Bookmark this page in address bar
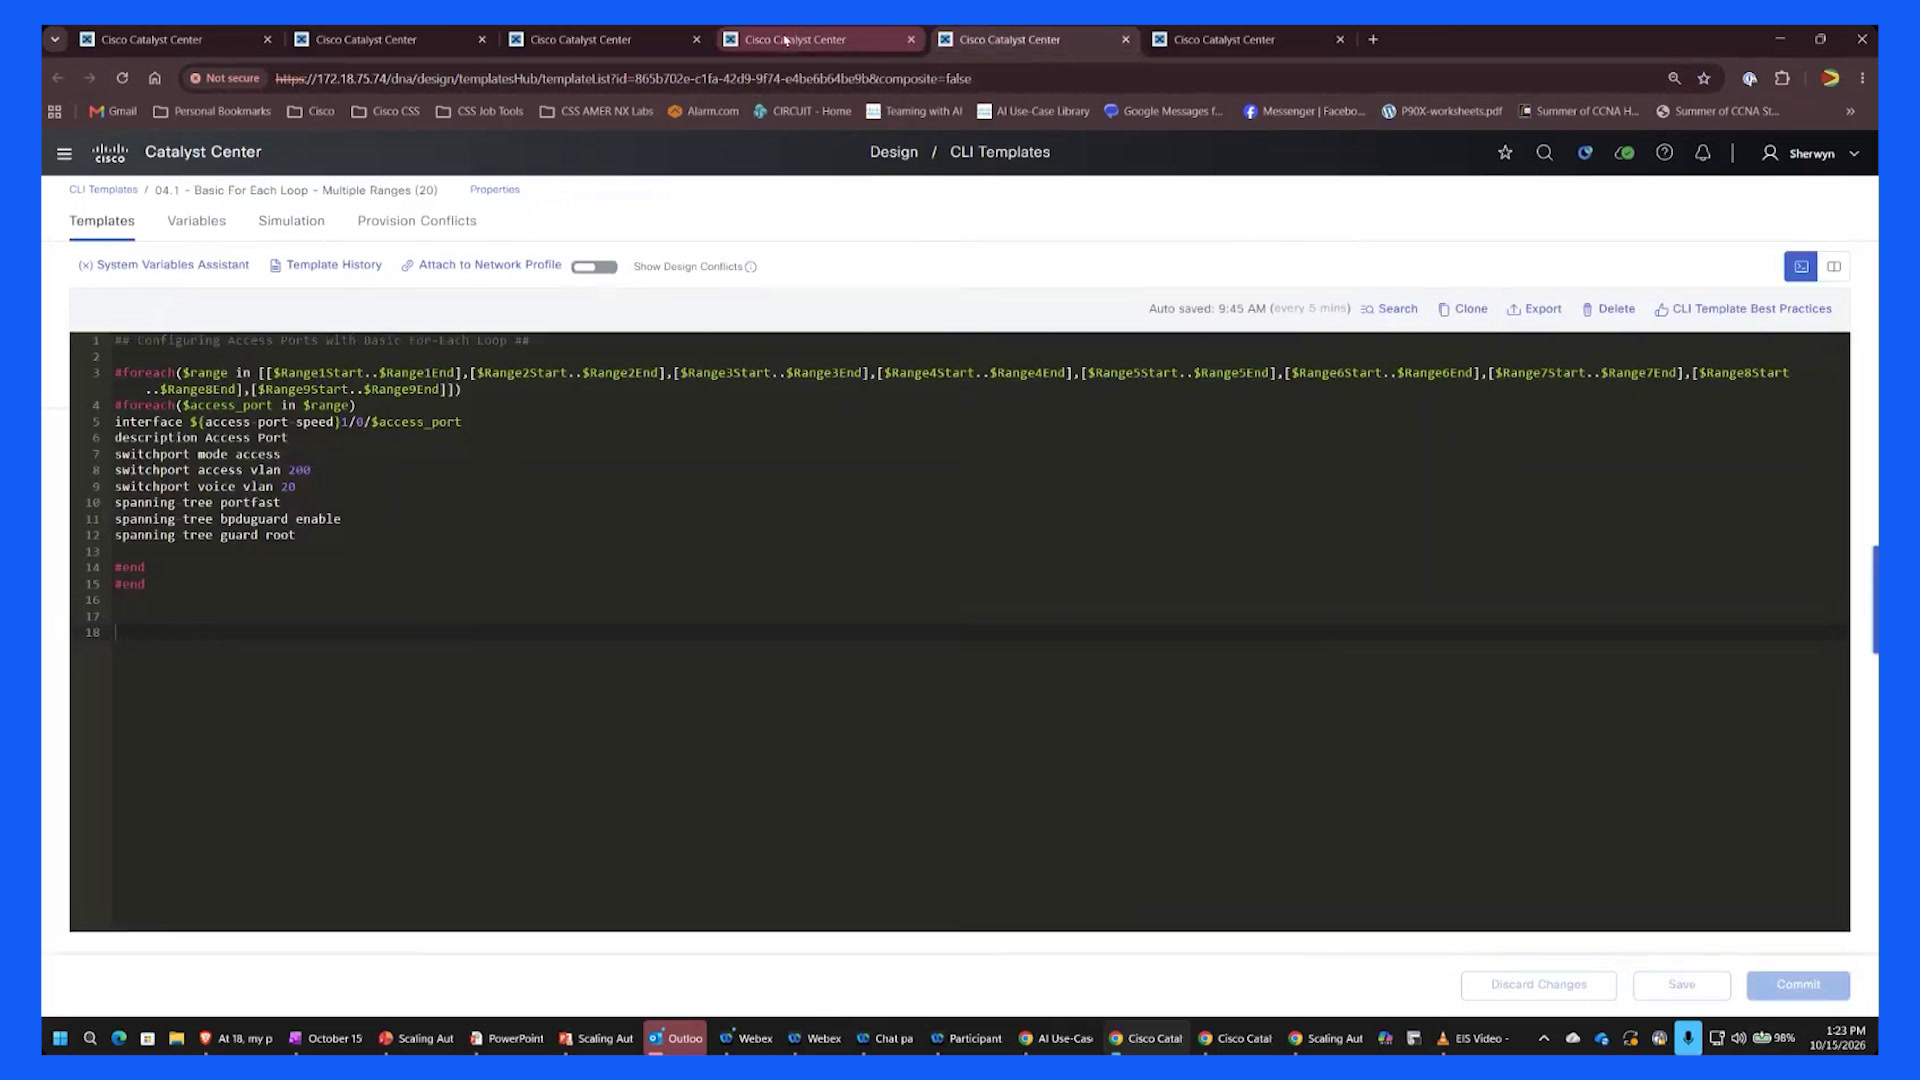The image size is (1920, 1080). tap(1704, 78)
